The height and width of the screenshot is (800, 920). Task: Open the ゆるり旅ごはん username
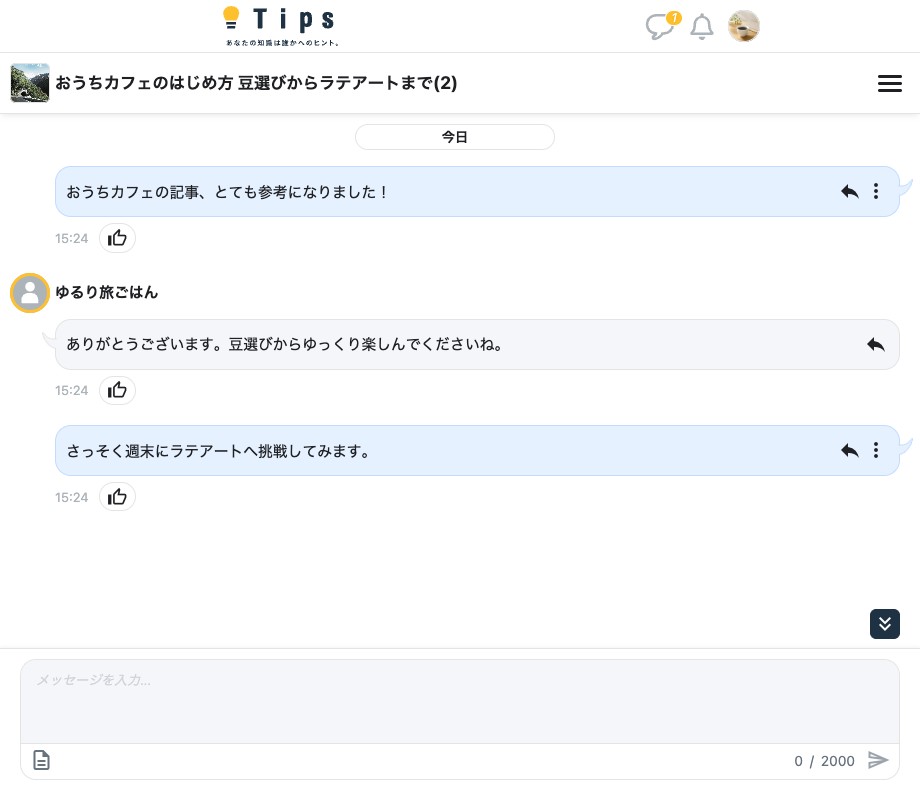click(106, 292)
